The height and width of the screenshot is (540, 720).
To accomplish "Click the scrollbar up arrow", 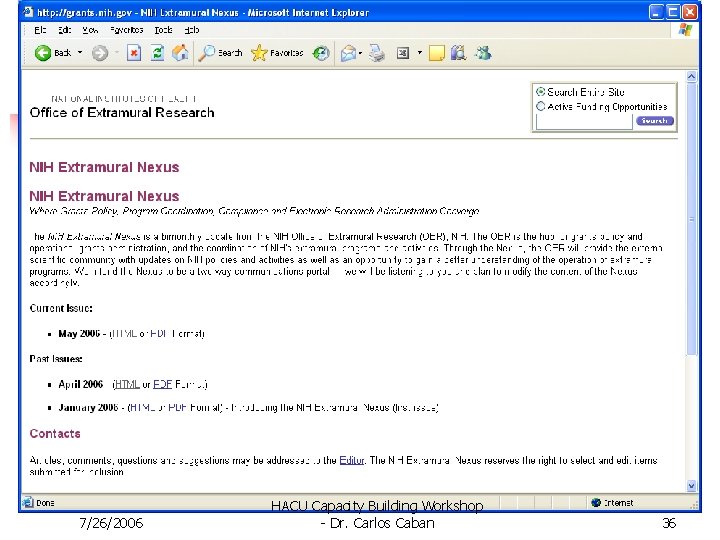I will 692,77.
